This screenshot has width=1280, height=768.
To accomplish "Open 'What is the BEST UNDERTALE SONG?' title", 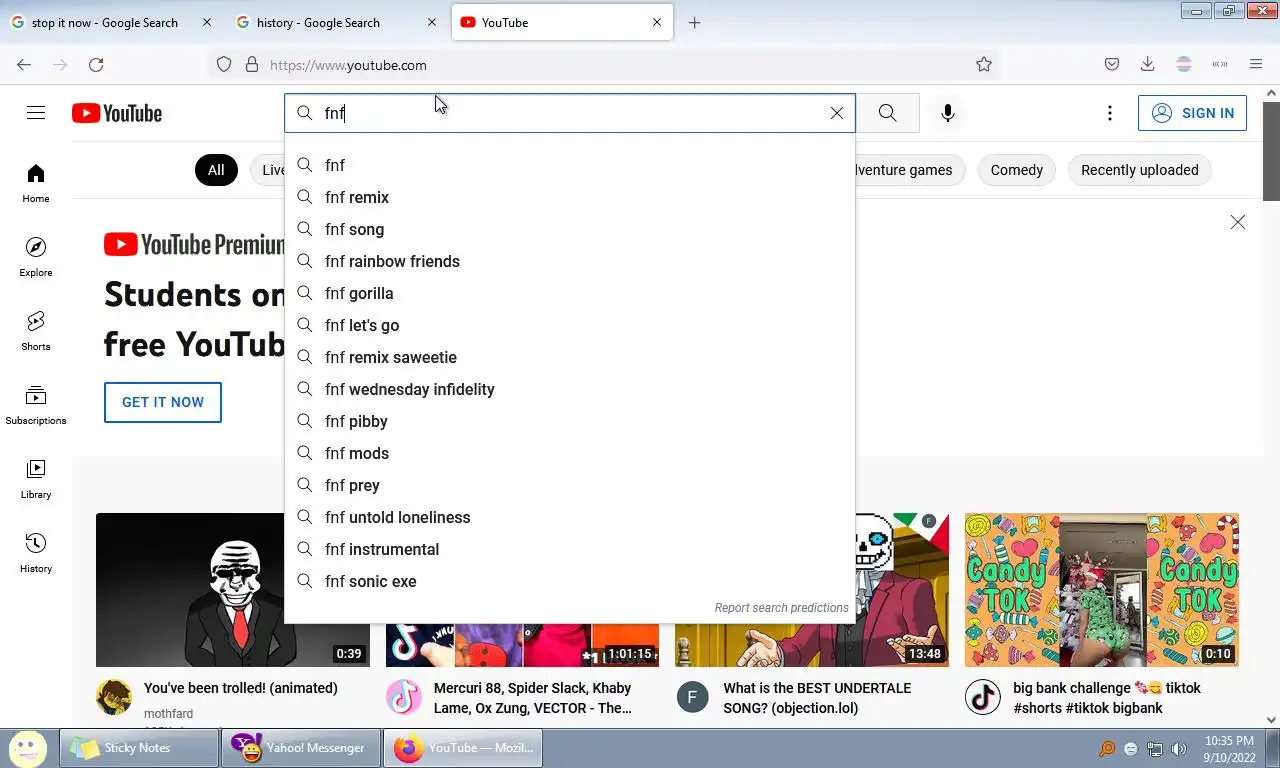I will (817, 698).
